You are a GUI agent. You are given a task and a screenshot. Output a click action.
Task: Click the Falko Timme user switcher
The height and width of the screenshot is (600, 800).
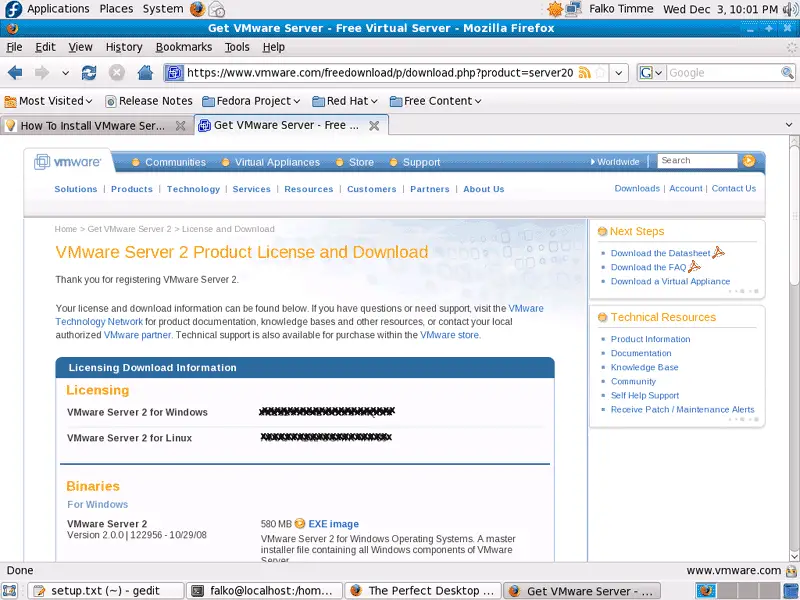click(x=621, y=9)
